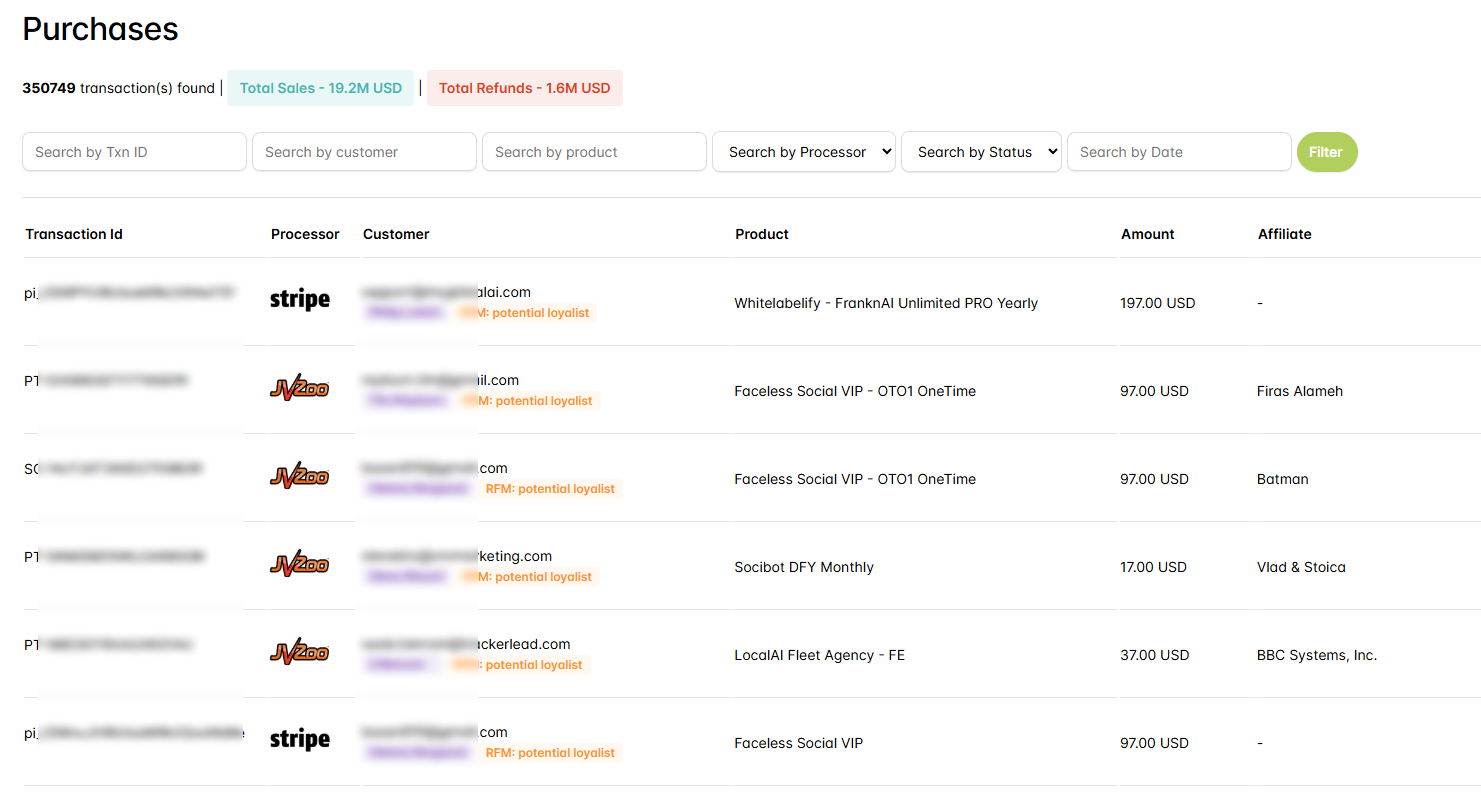The height and width of the screenshot is (793, 1481).
Task: Click the Stripe logo in the last Faceless Social VIP row
Action: 300,739
